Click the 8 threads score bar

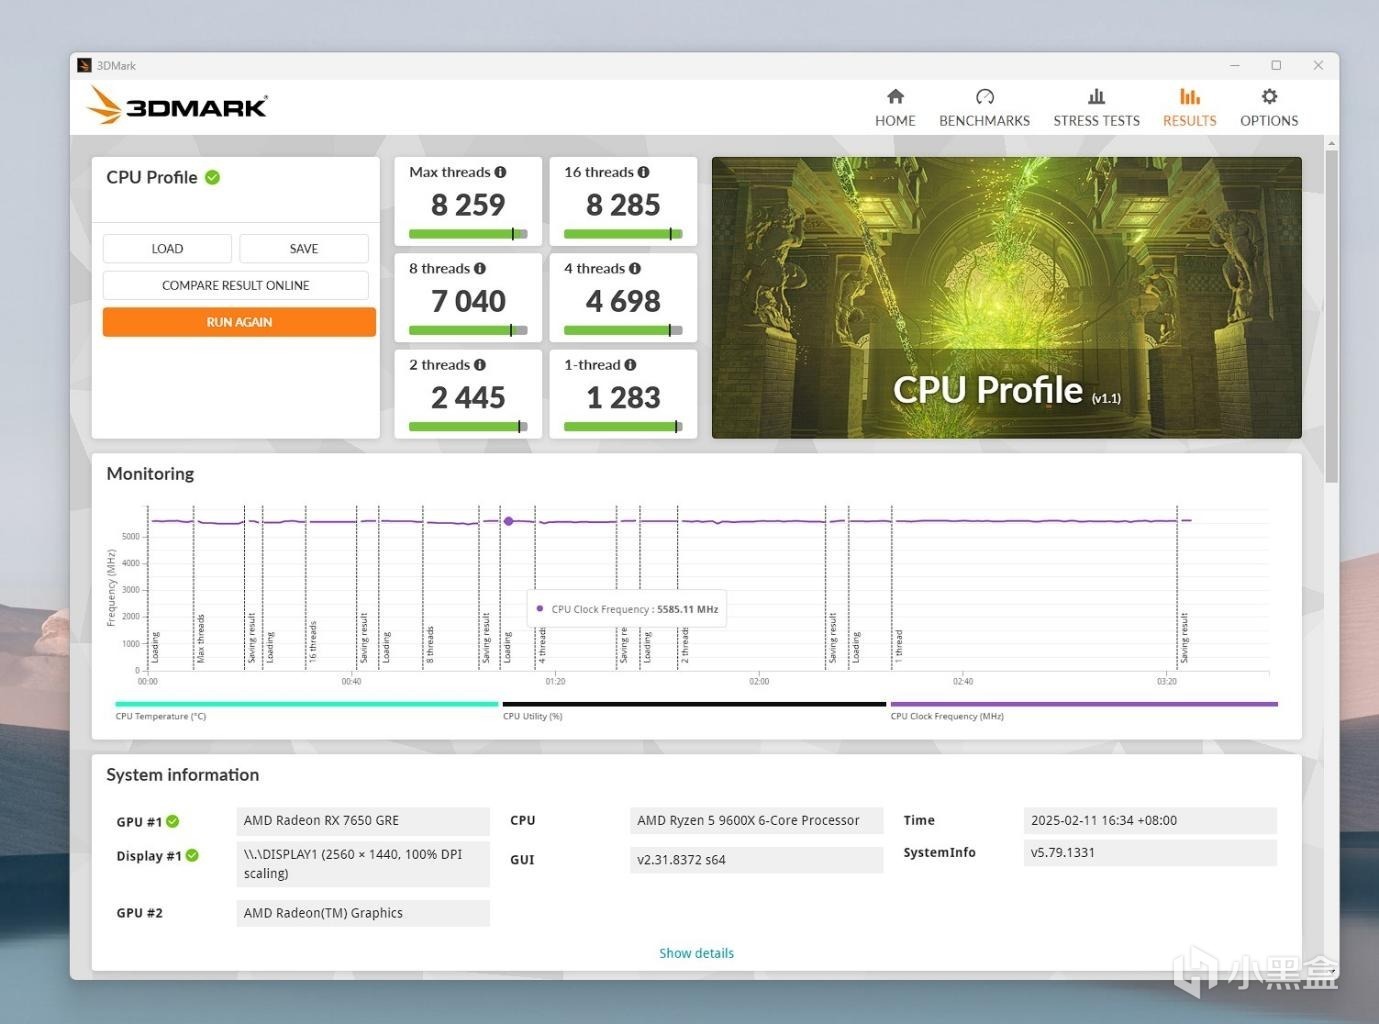[468, 331]
